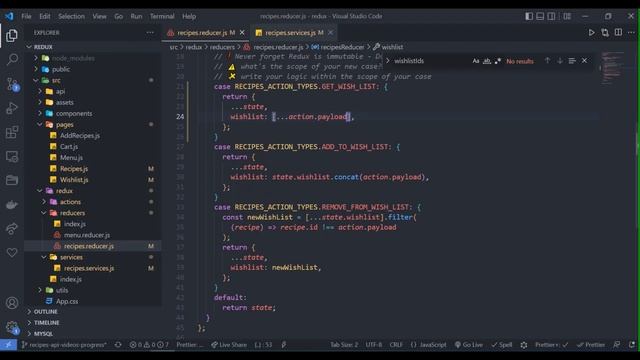This screenshot has height=360, width=640.
Task: Open the Live Share view icon
Action: (x=12, y=229)
